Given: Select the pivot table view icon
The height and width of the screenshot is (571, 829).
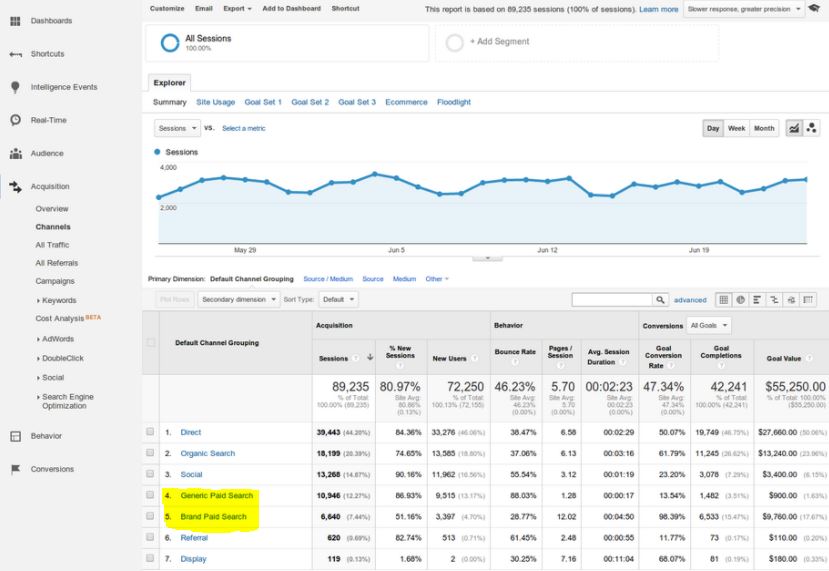Looking at the screenshot, I should click(x=808, y=300).
